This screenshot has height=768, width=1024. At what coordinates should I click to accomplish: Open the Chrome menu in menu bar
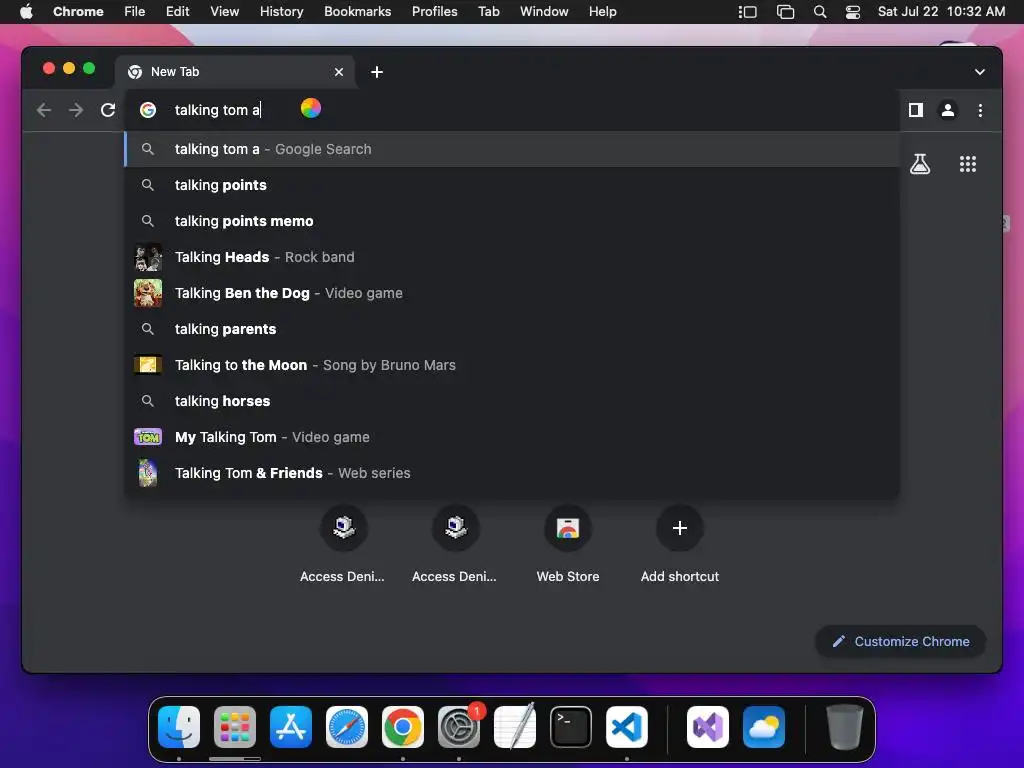pos(78,11)
